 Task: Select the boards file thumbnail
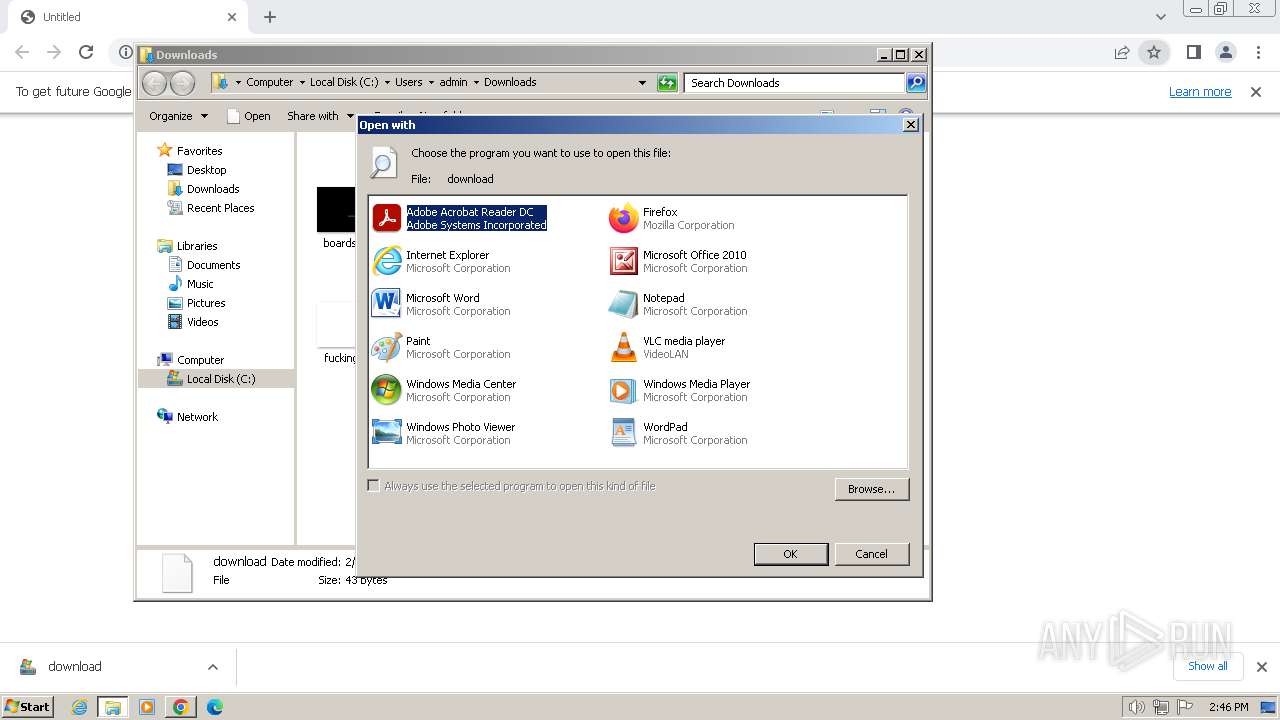coord(337,210)
